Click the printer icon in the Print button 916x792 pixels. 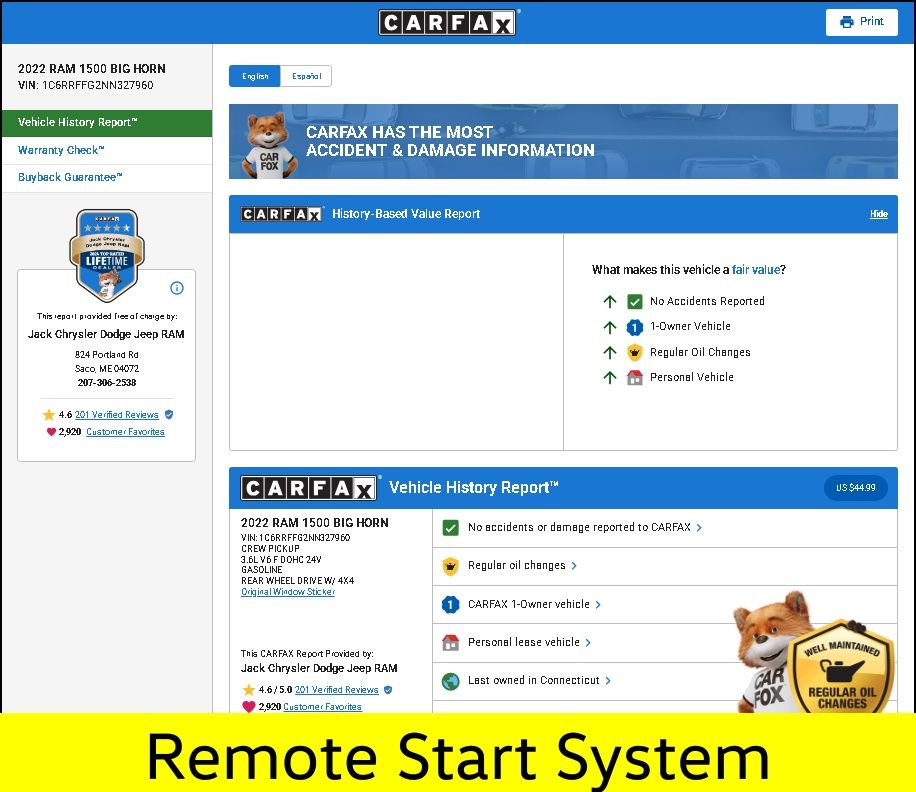point(846,22)
